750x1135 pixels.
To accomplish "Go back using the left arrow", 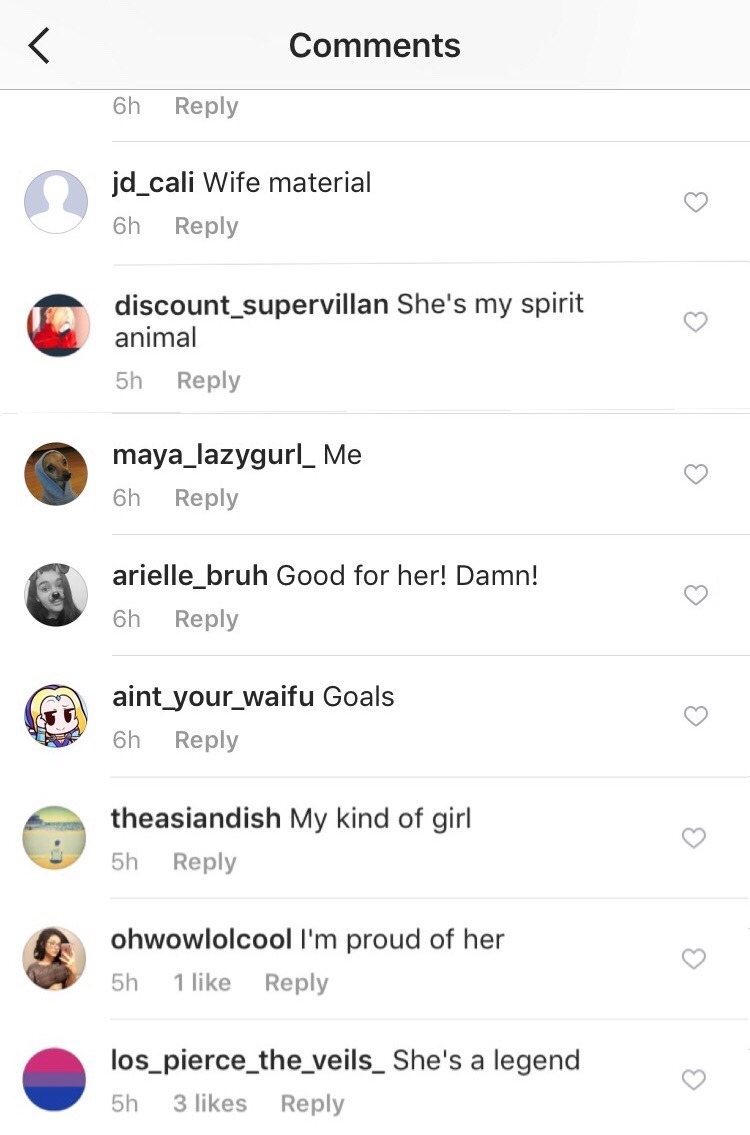I will pos(39,46).
